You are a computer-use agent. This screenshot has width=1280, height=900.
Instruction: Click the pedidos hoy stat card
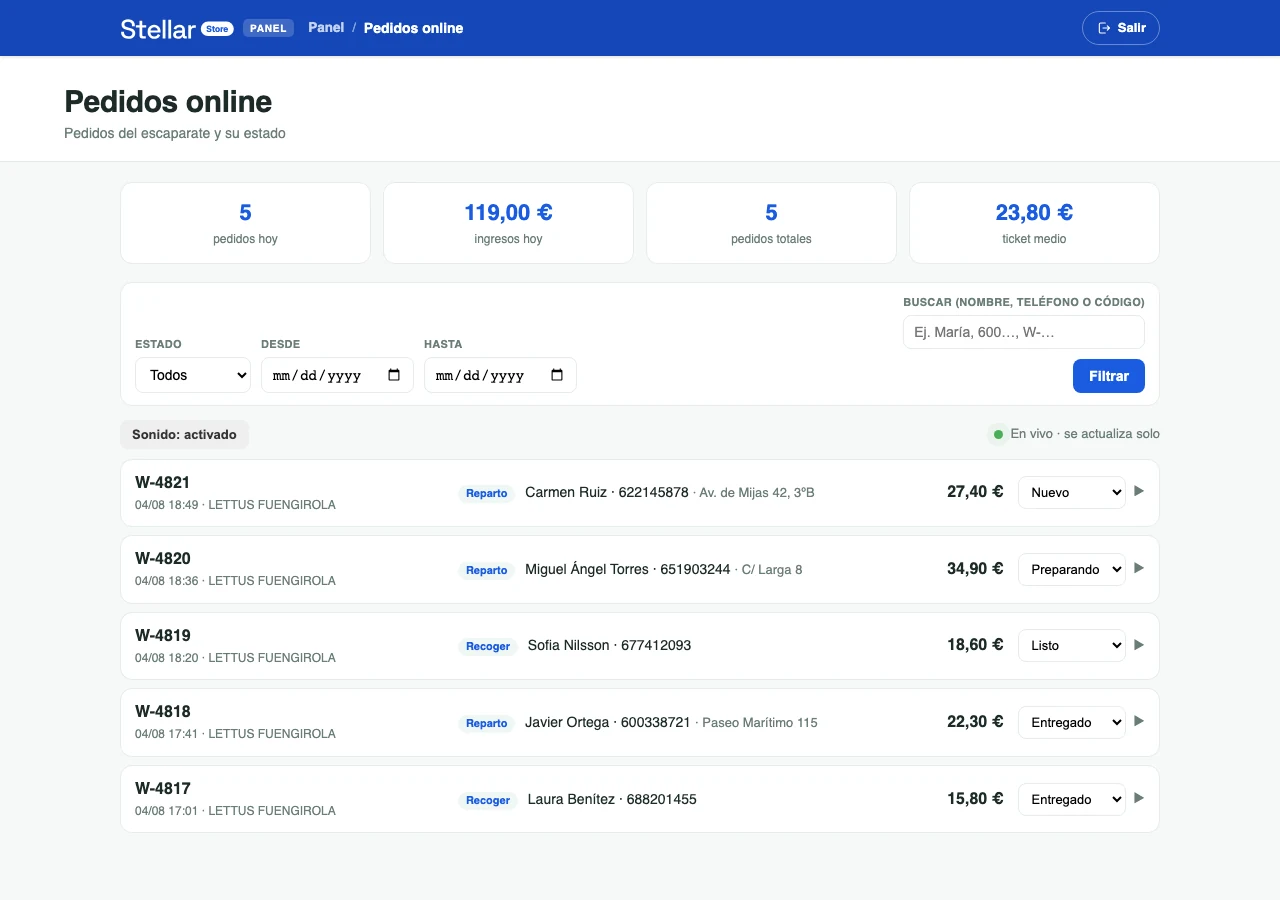point(245,223)
